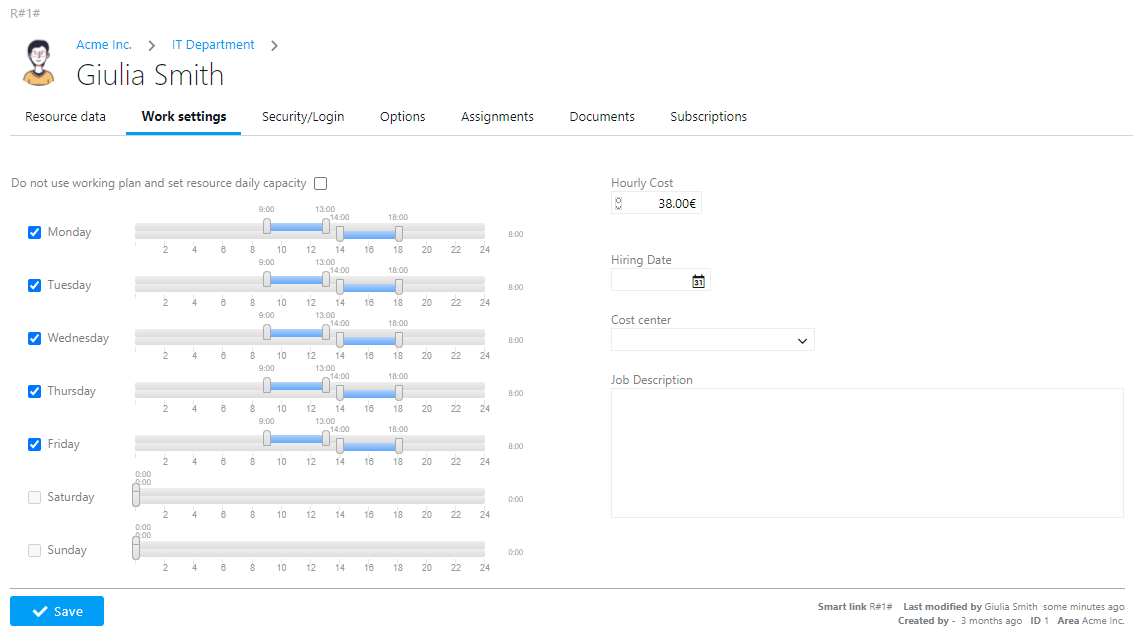Click Tuesday's 18:00 end slider handle
Viewport: 1133px width, 642px height.
(x=399, y=286)
